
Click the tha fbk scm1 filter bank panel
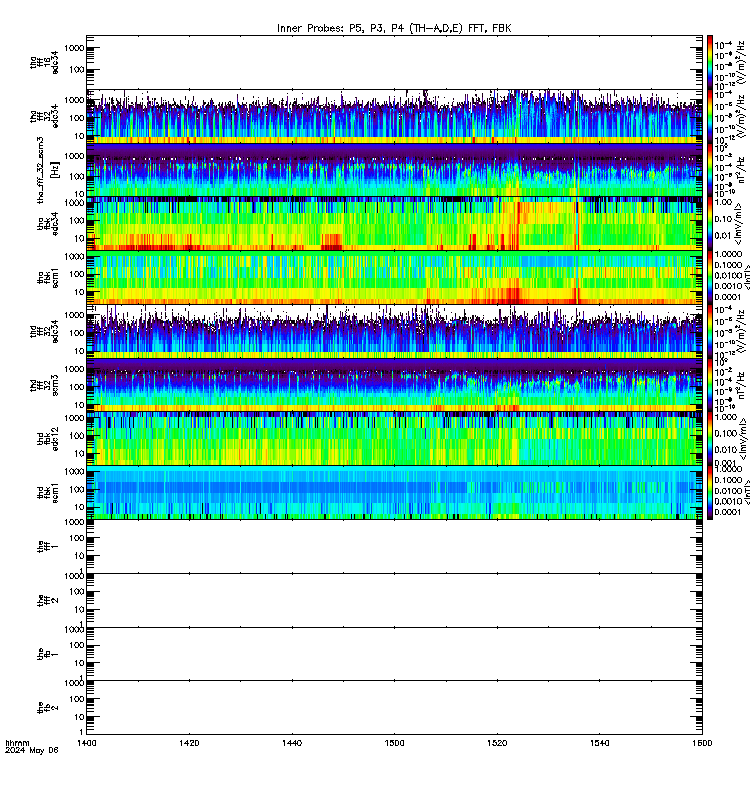click(394, 278)
